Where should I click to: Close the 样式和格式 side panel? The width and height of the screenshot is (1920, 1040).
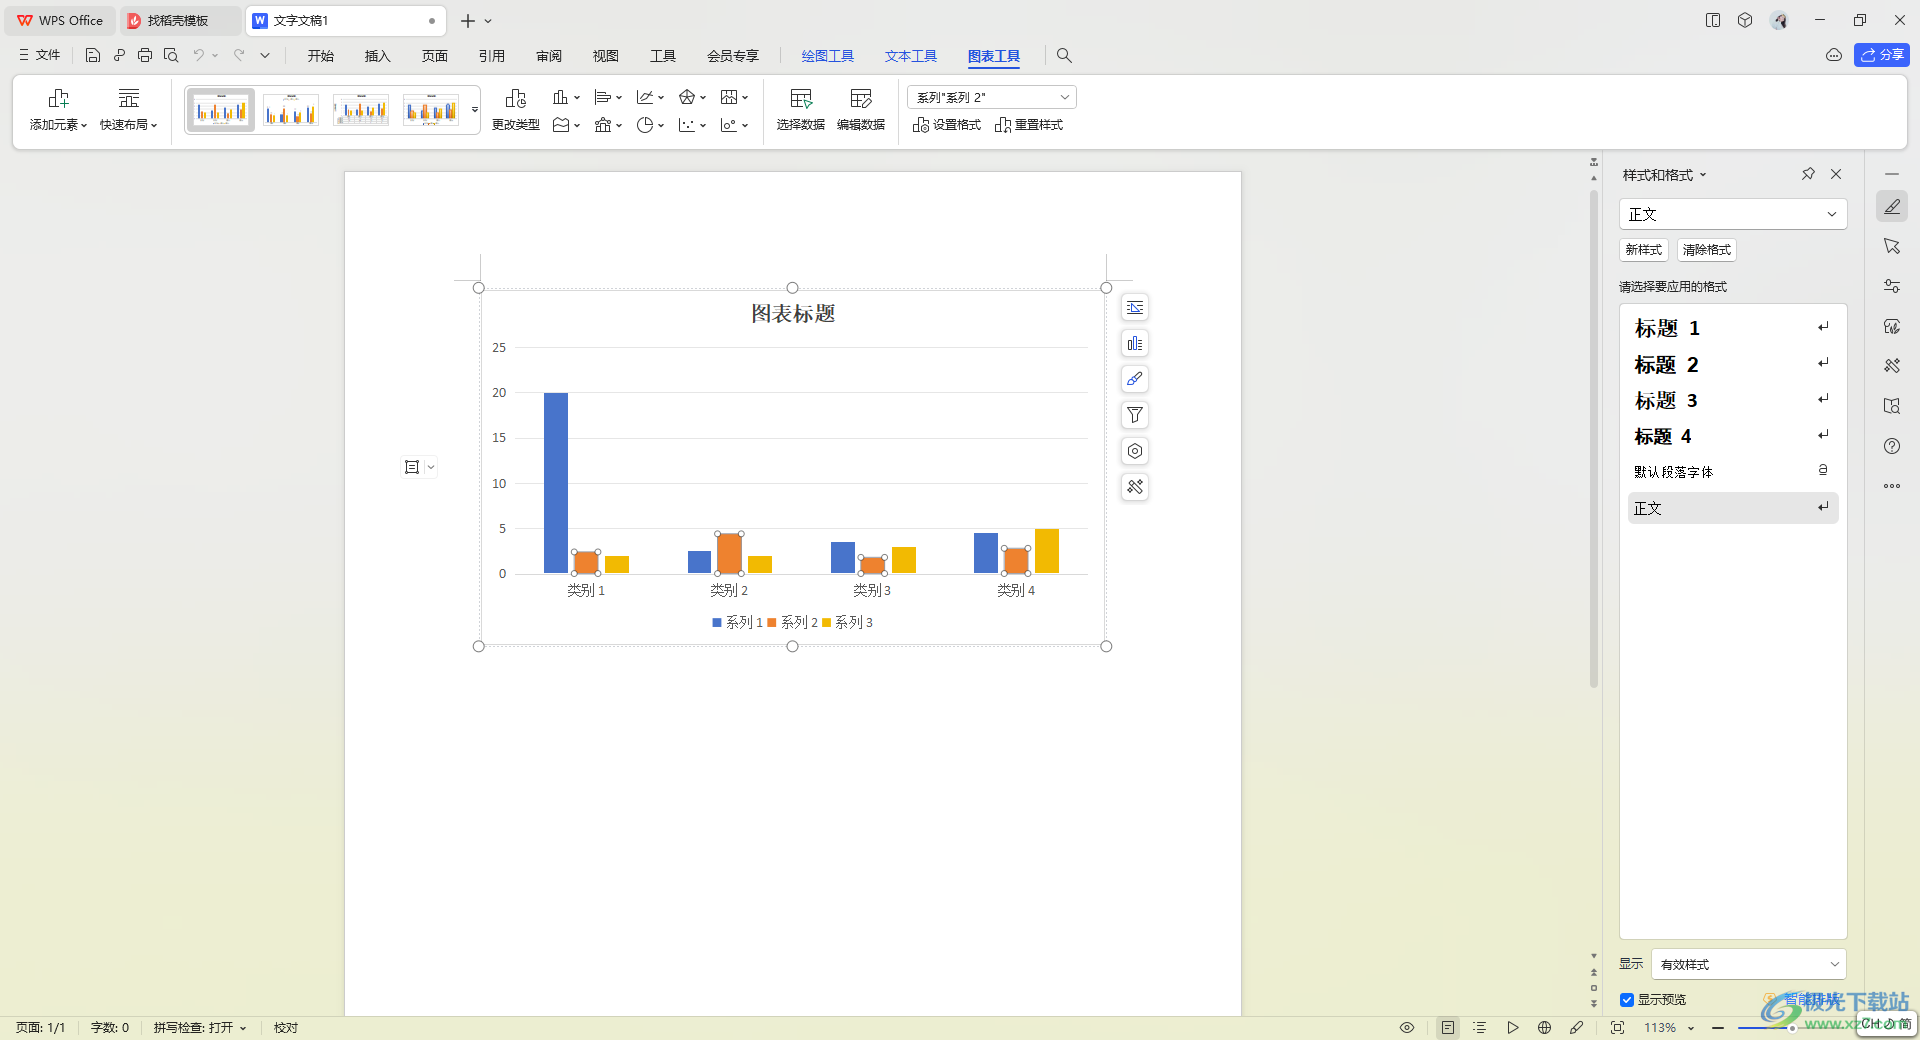click(x=1836, y=174)
